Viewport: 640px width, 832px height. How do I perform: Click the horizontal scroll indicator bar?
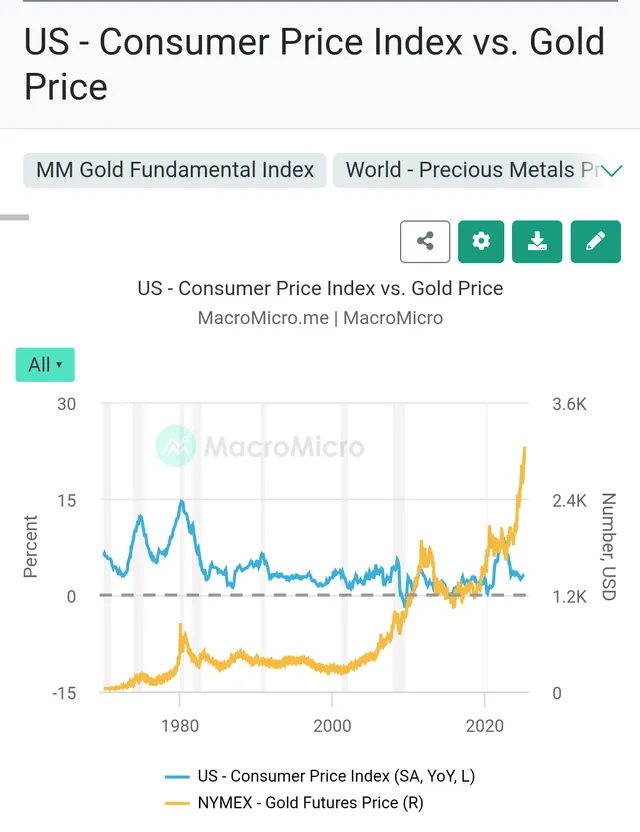click(15, 217)
